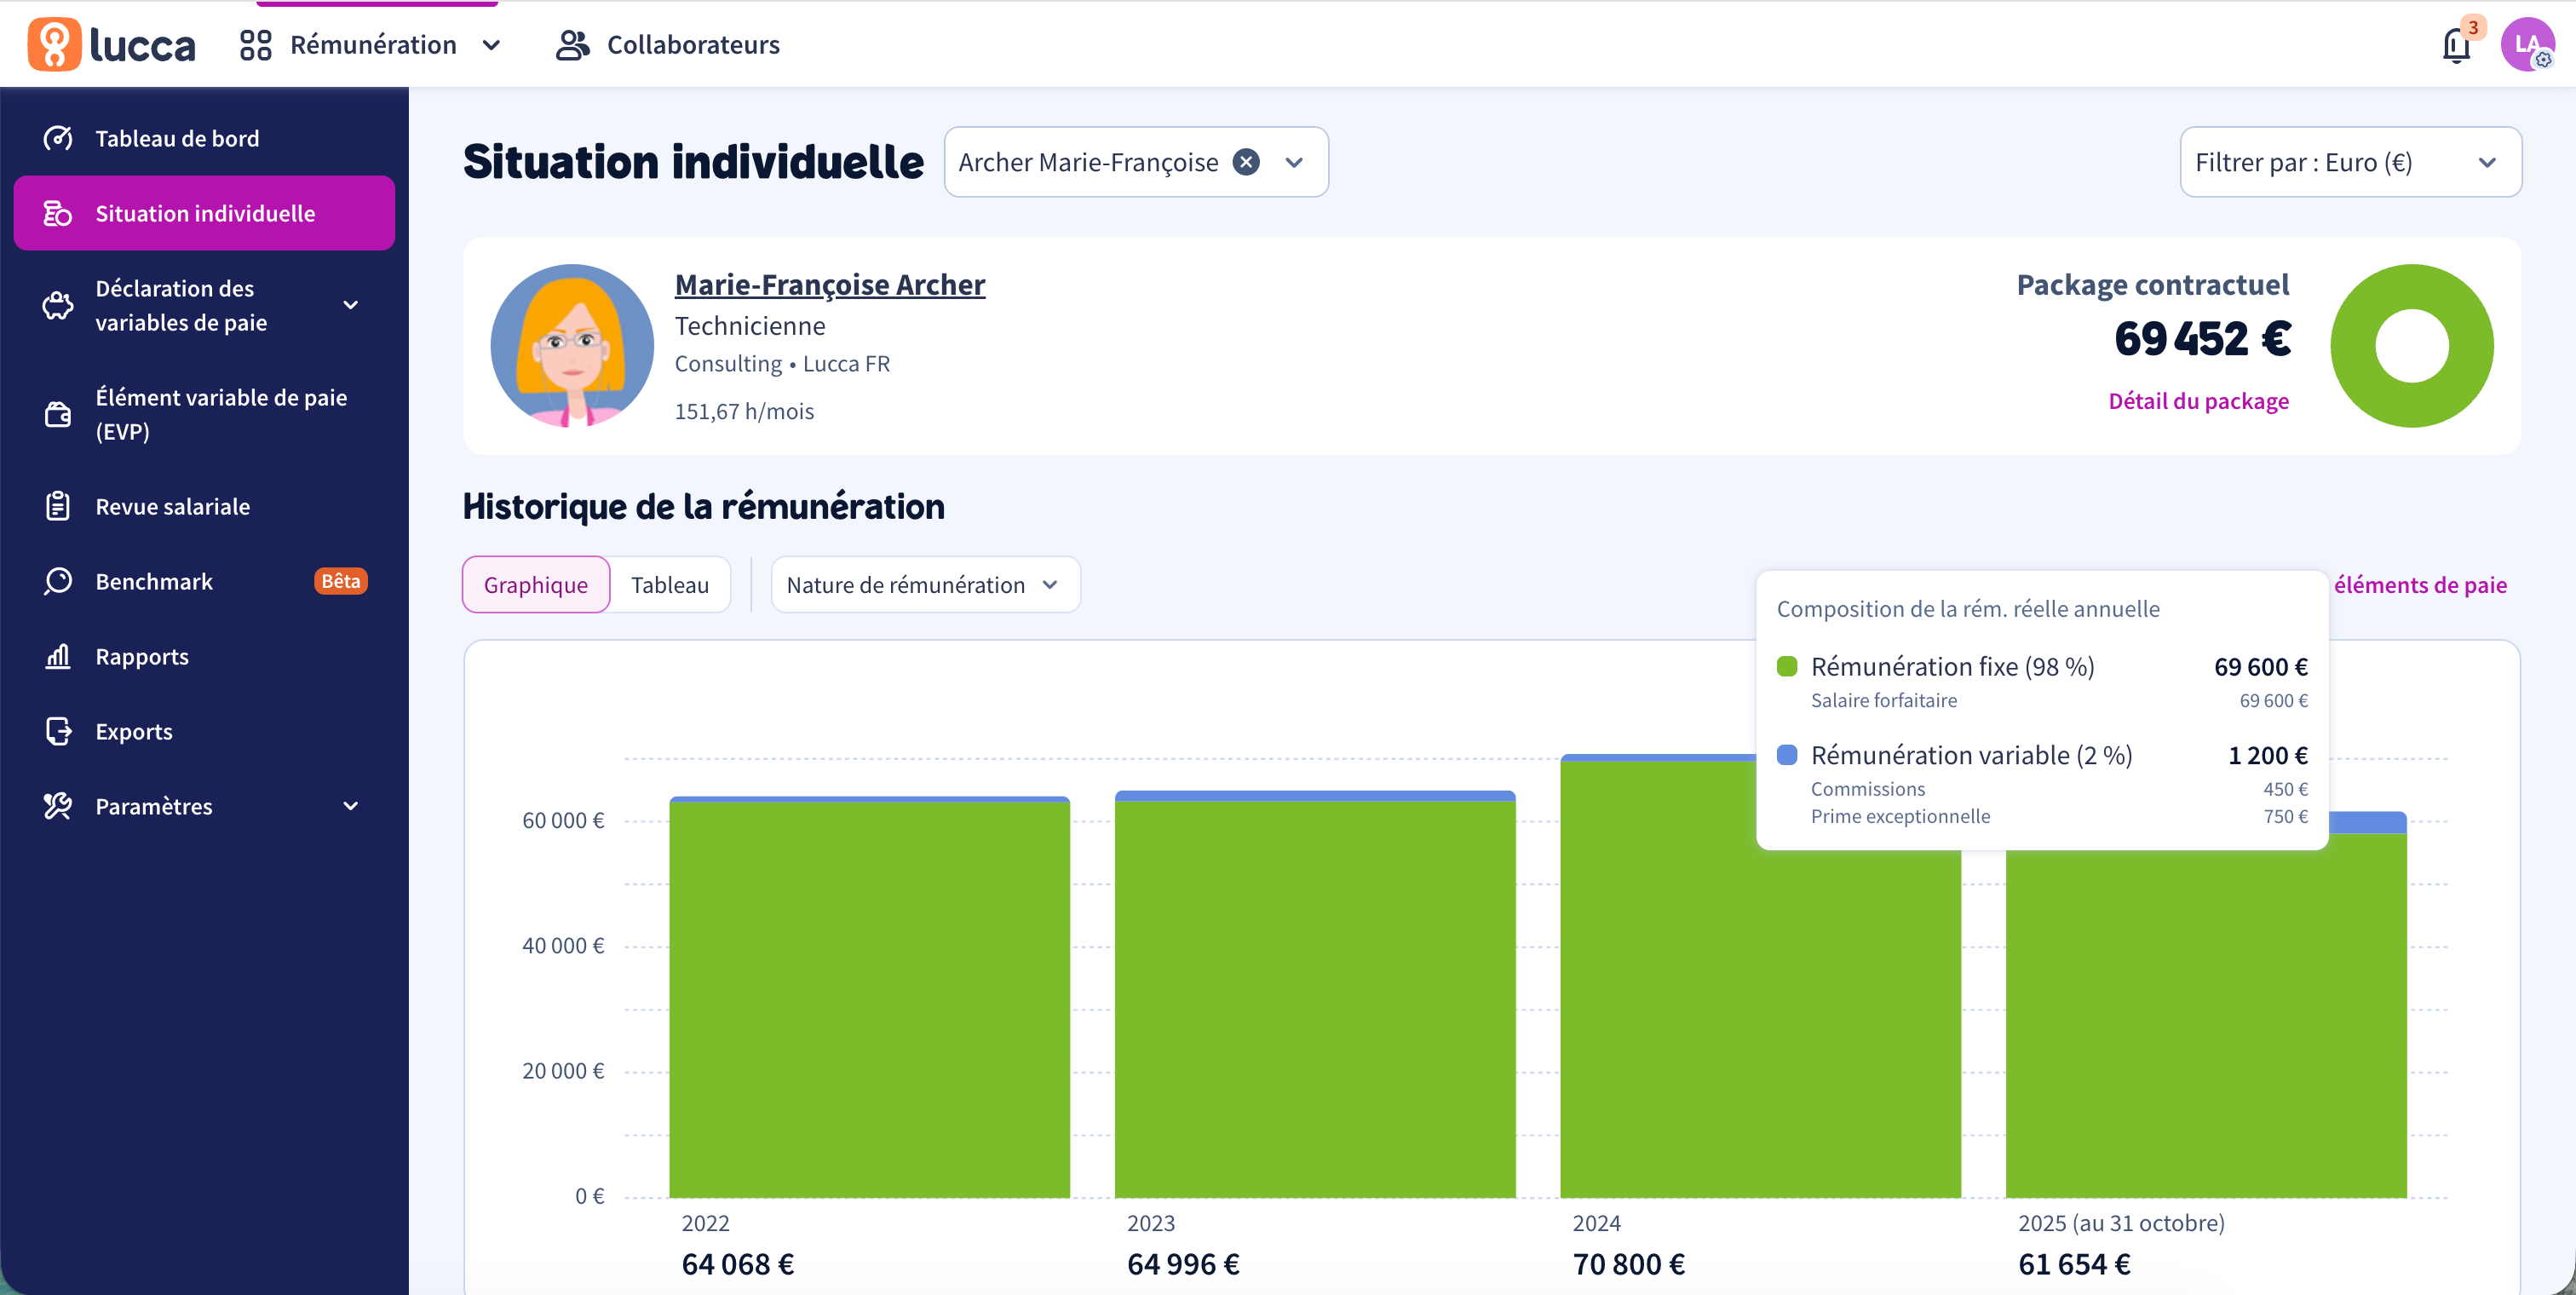This screenshot has height=1295, width=2576.
Task: Open the Filtrer par Euro dropdown
Action: point(2349,162)
